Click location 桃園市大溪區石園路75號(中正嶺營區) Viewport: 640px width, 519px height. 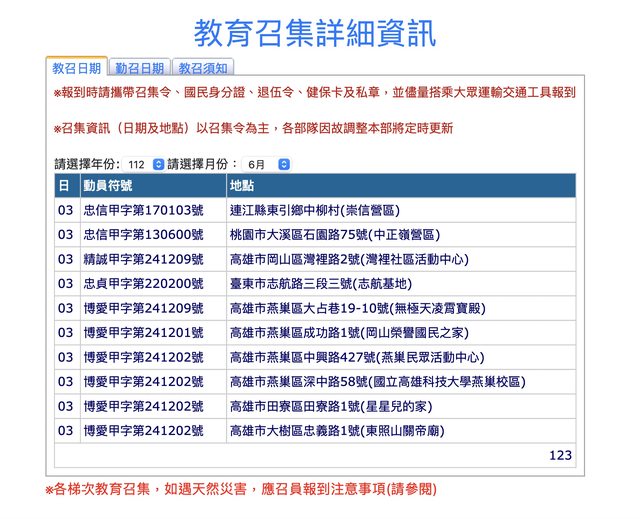[x=334, y=235]
